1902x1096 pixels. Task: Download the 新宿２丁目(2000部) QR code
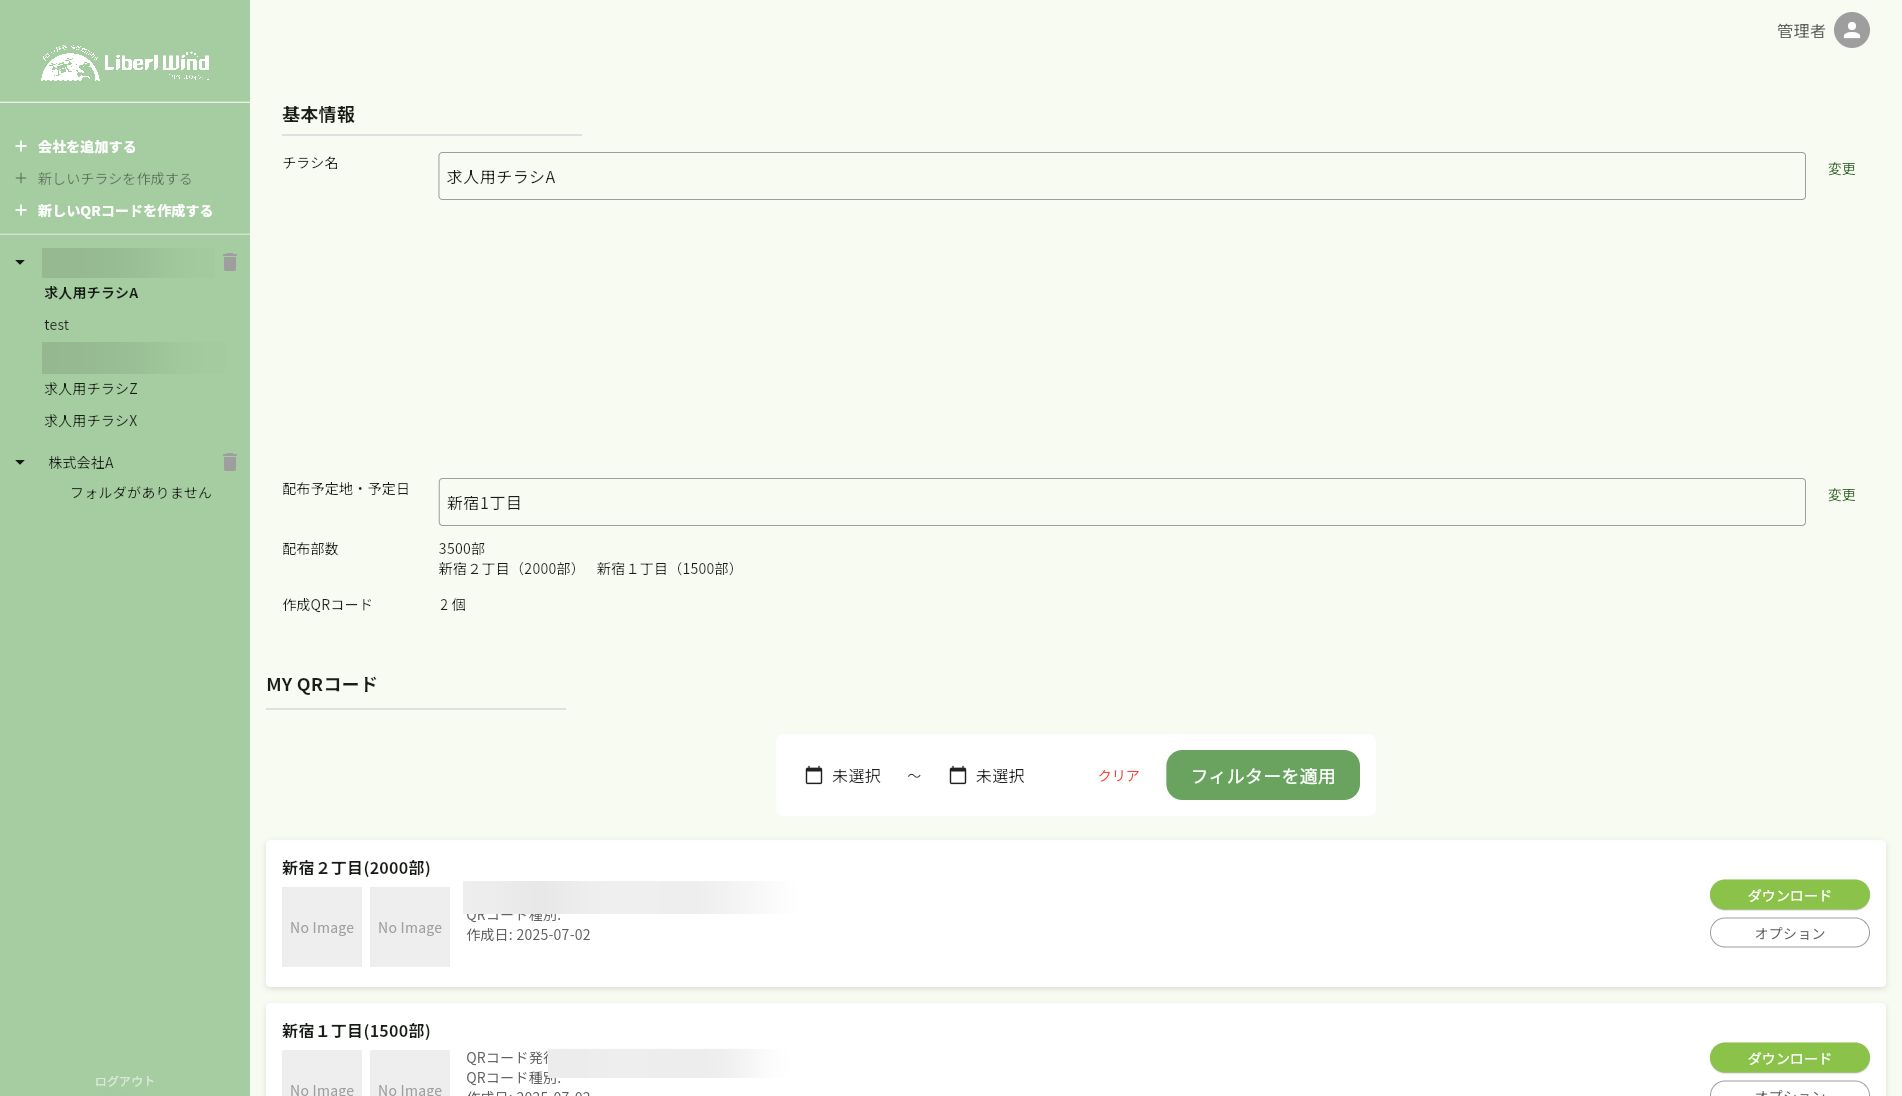[x=1789, y=895]
